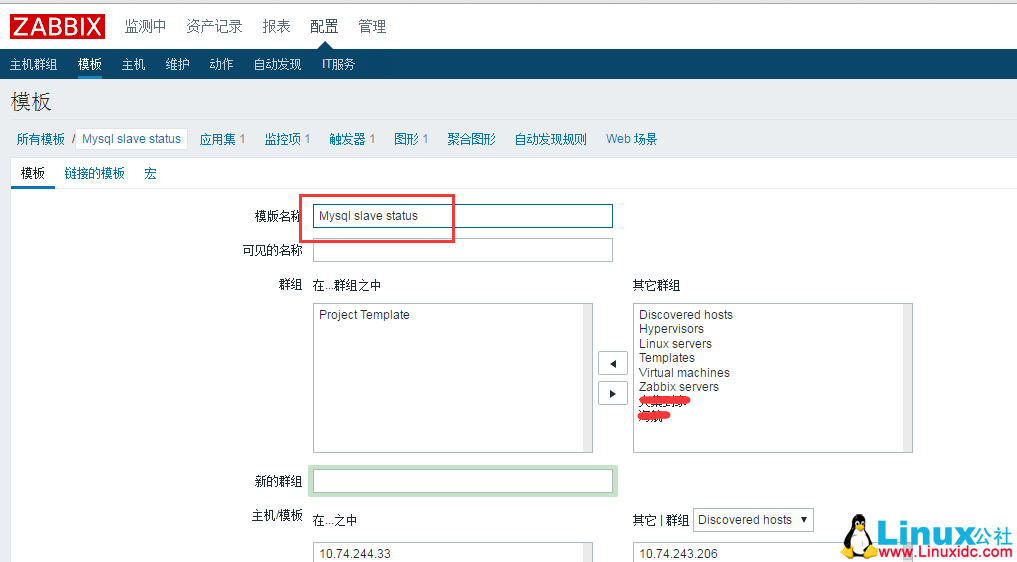Open the 报表 top menu
This screenshot has width=1017, height=562.
(276, 27)
